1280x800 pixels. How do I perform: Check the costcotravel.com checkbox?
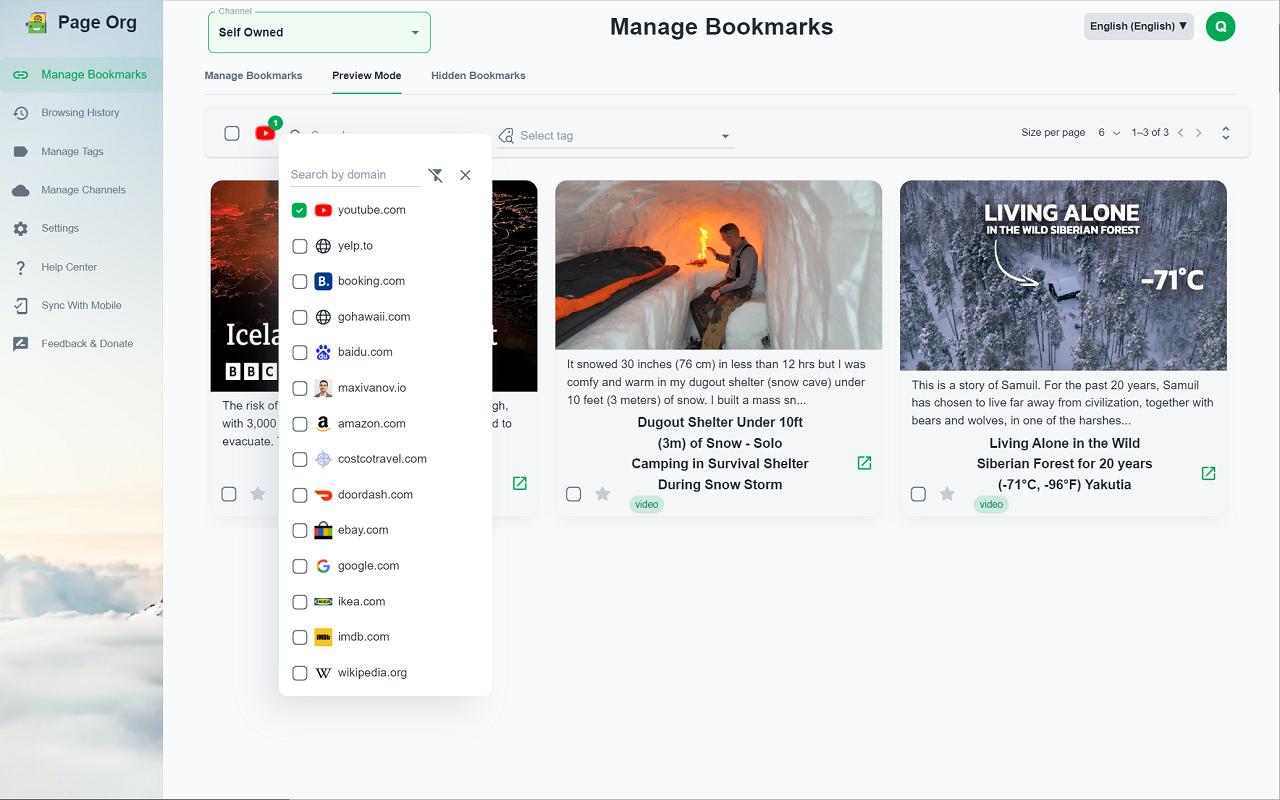point(299,460)
